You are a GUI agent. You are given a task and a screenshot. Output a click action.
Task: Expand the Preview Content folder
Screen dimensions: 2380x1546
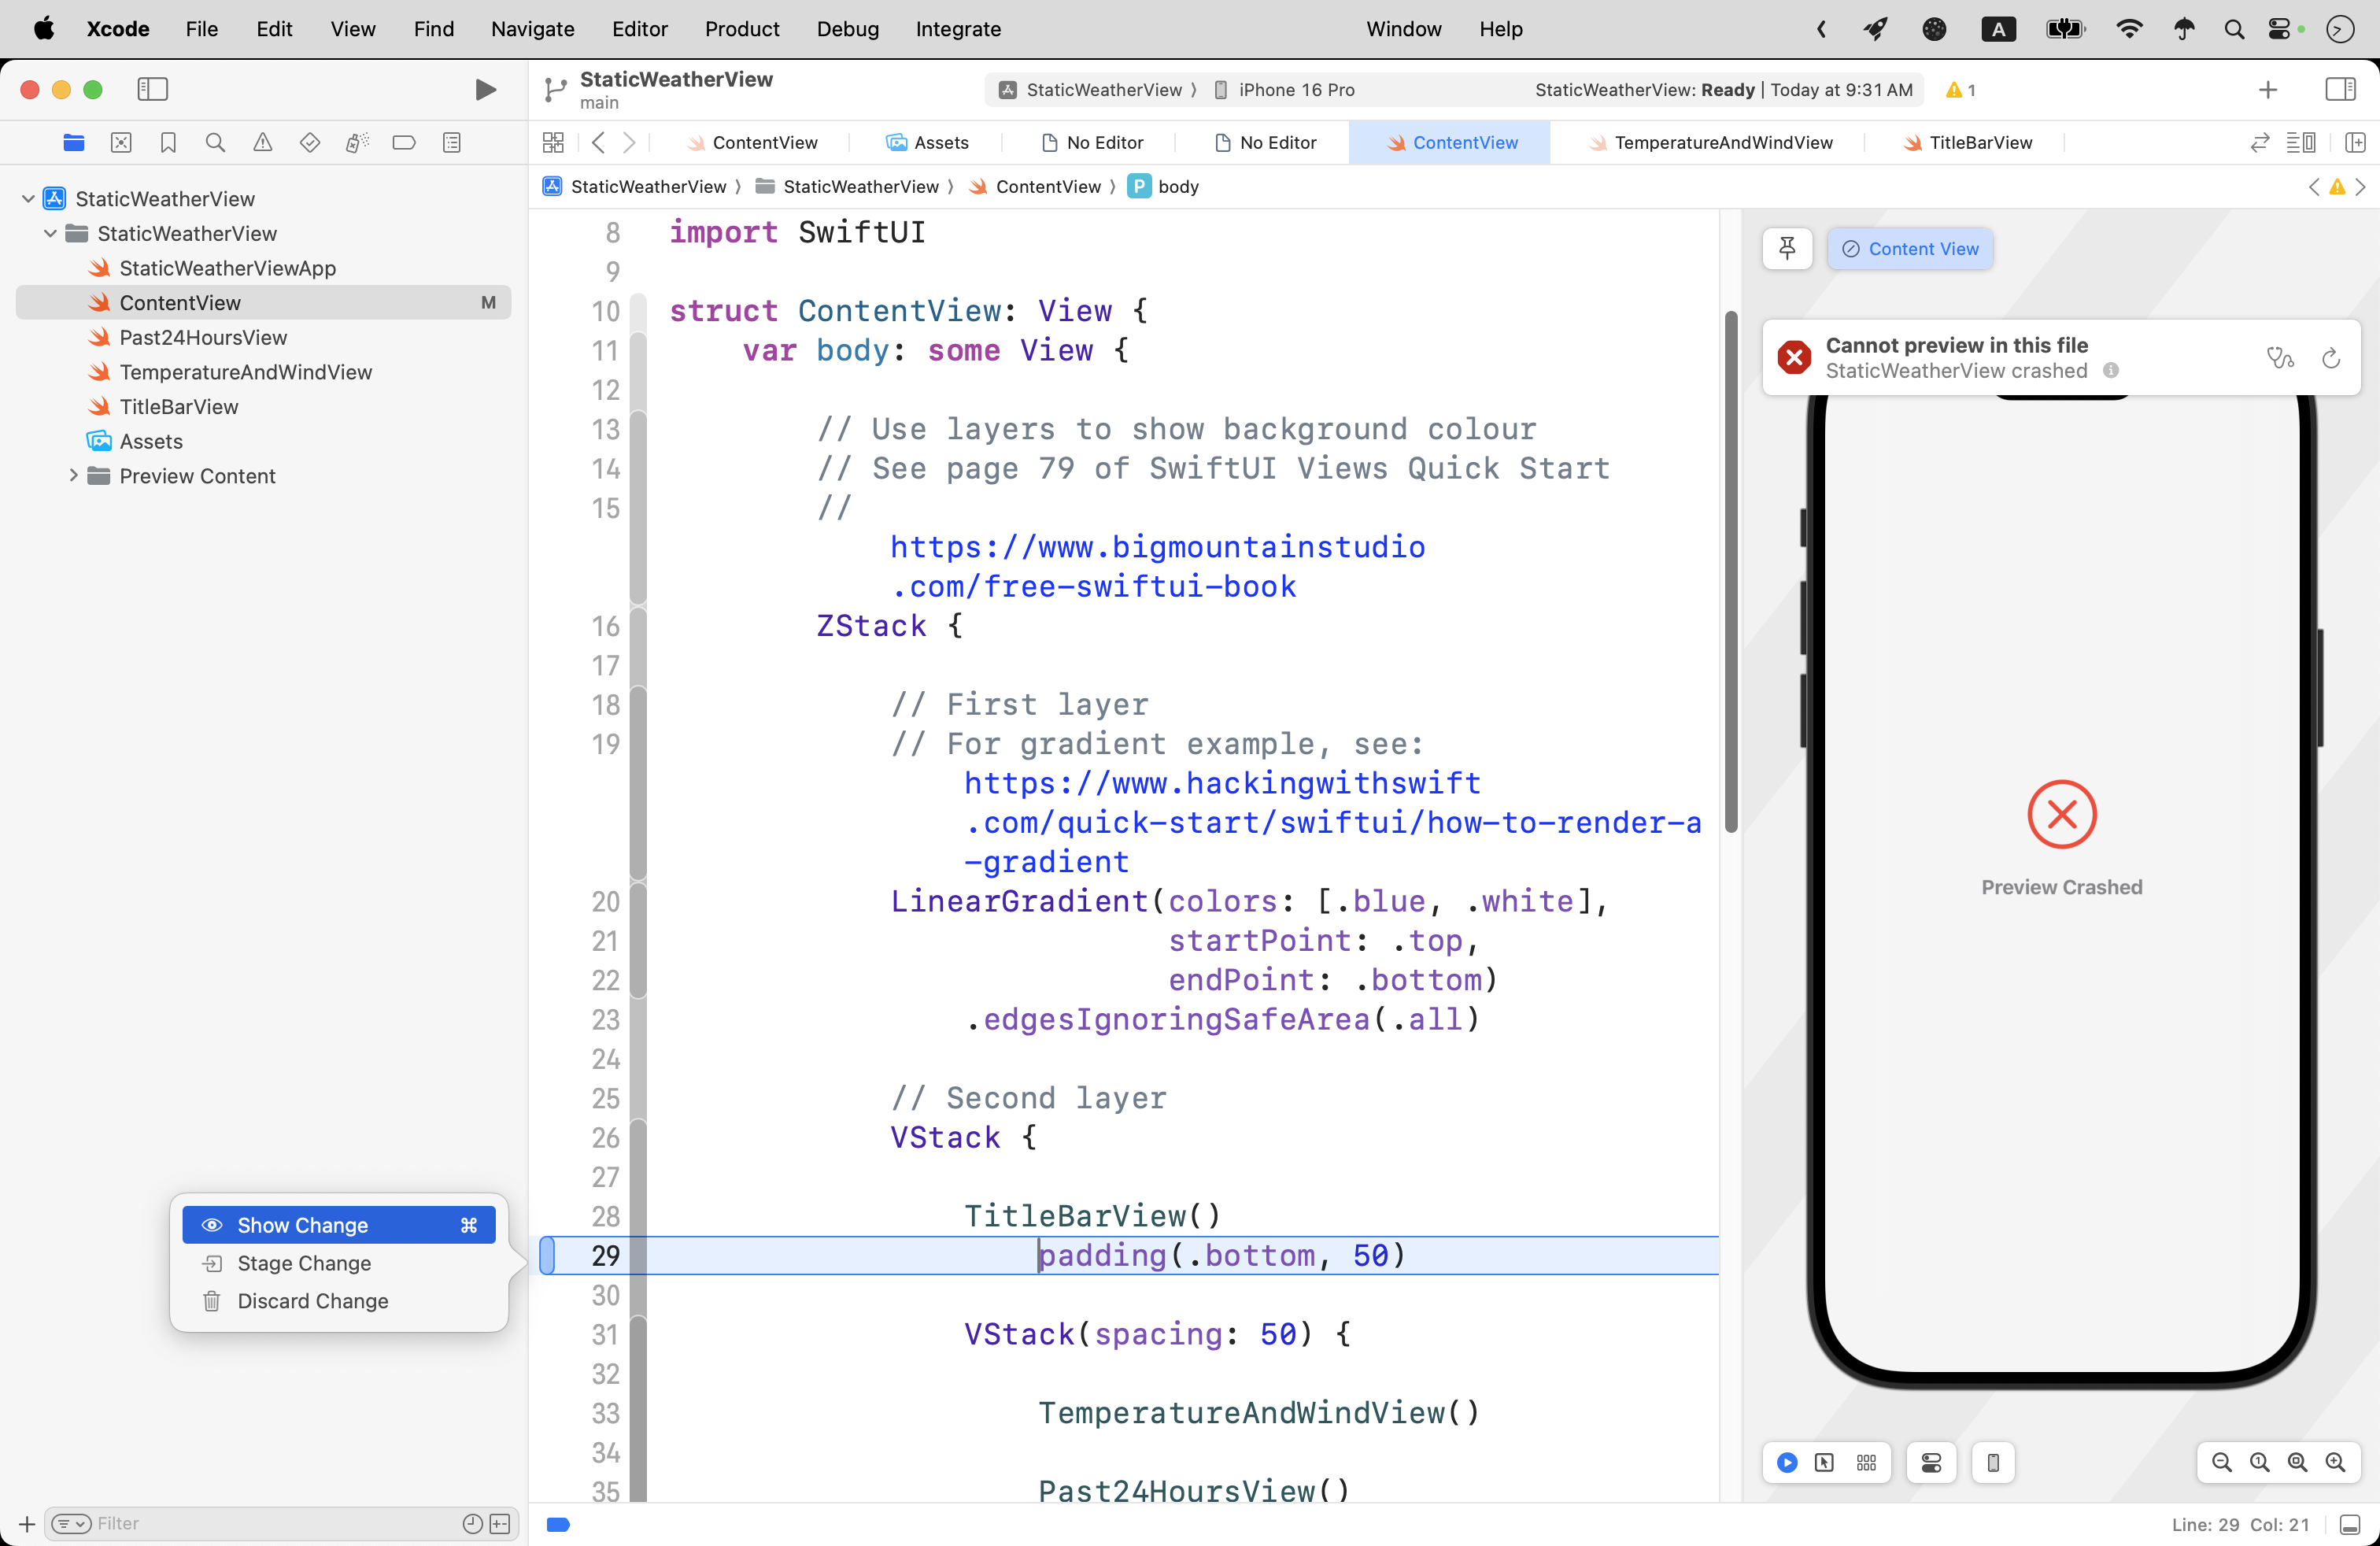tap(73, 476)
